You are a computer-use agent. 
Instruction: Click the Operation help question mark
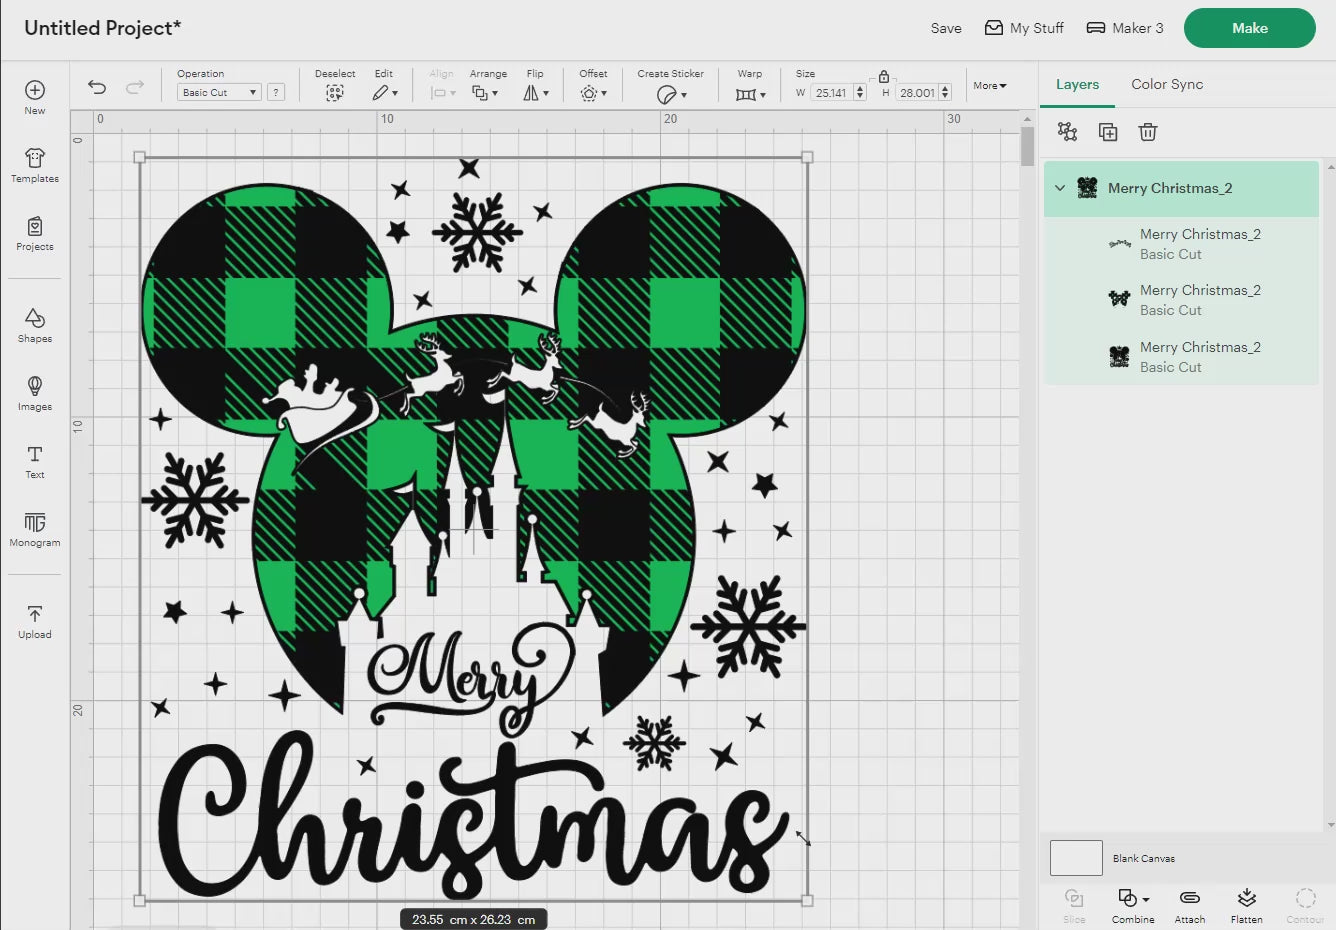(x=276, y=92)
